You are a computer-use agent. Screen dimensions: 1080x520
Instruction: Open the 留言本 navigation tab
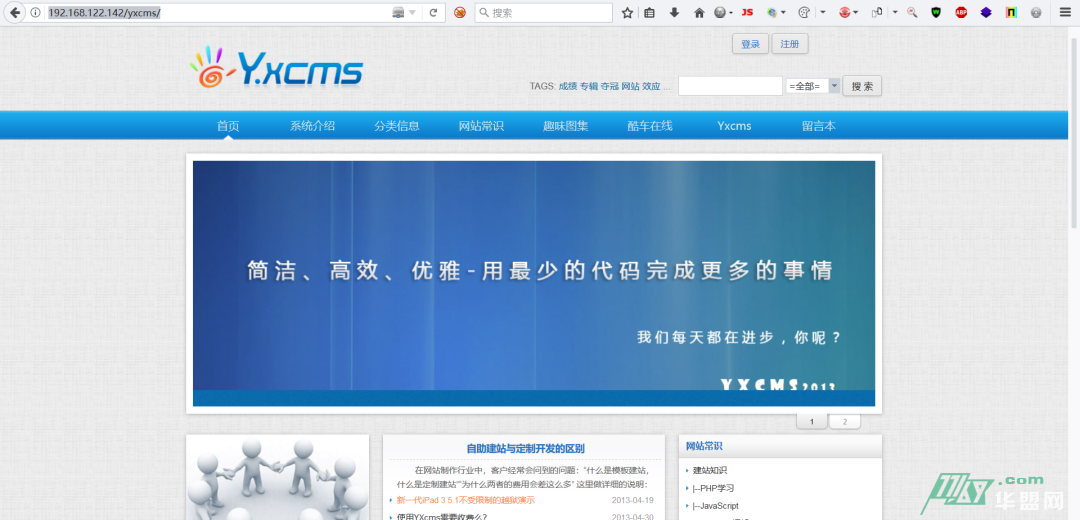819,126
